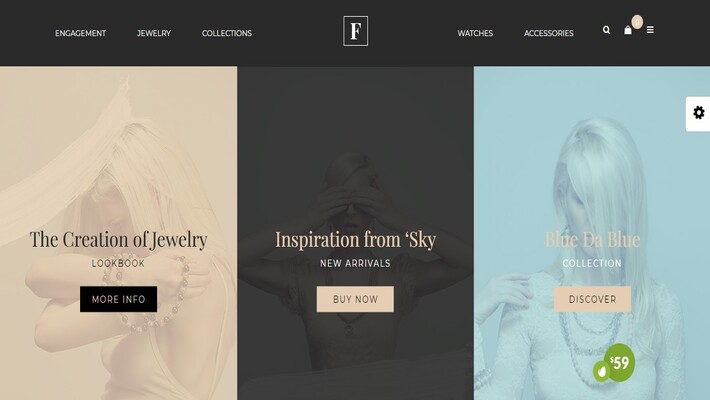Open The Creation of Jewelry heading
The image size is (710, 400).
click(119, 240)
